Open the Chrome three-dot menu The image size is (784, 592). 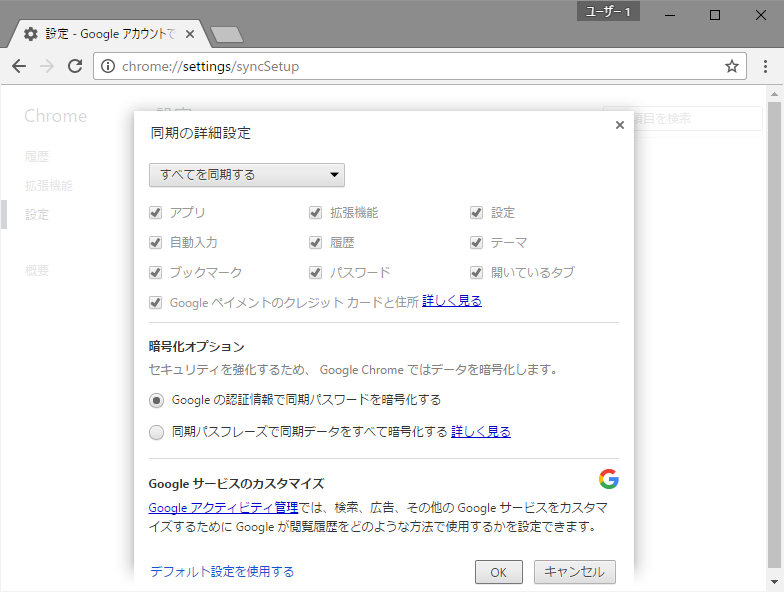point(765,66)
